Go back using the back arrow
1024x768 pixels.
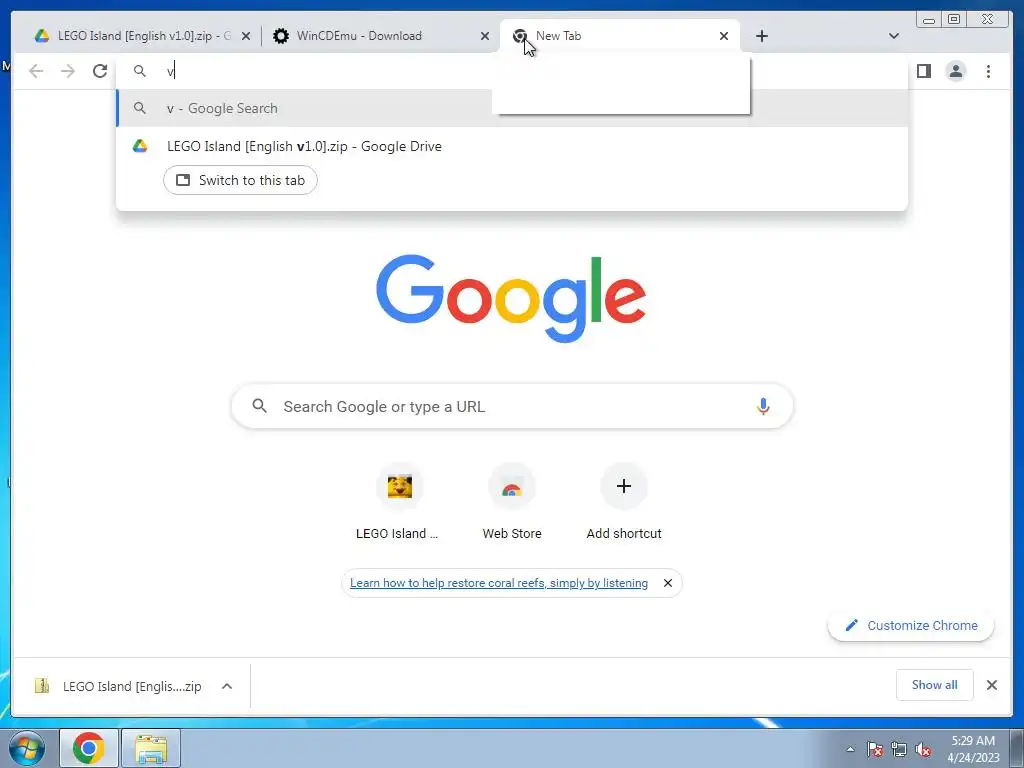[36, 71]
